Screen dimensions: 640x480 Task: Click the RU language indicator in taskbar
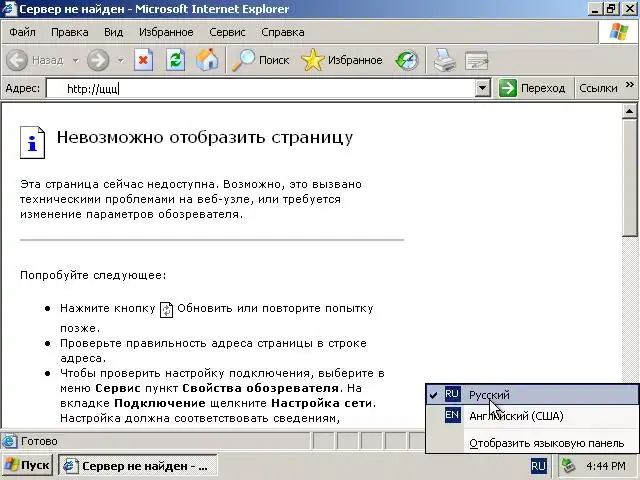(538, 466)
